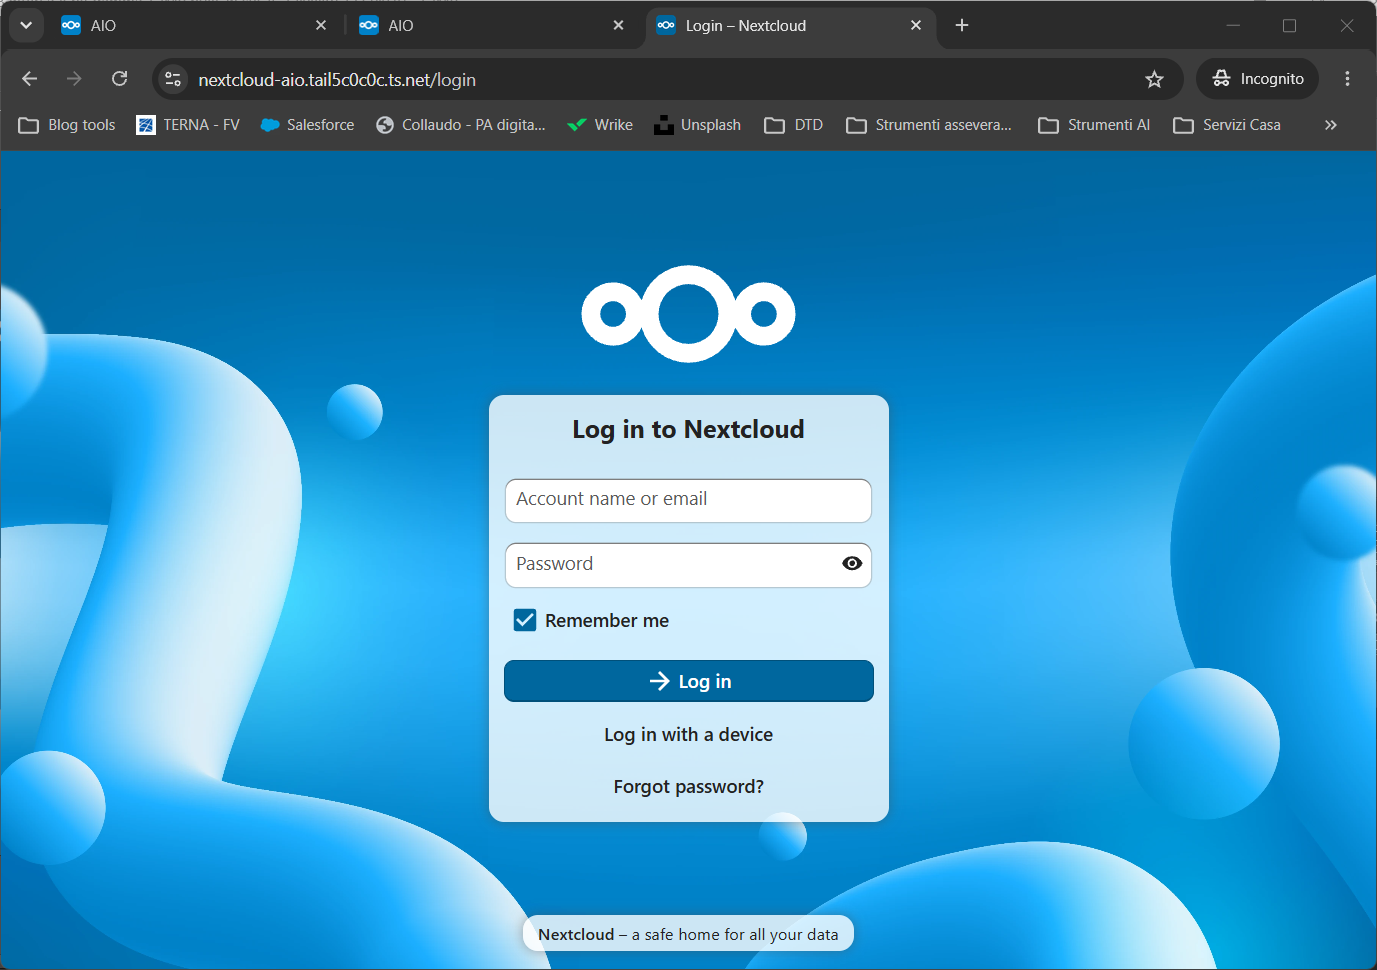
Task: Uncheck the Remember me checkbox
Action: pos(525,620)
